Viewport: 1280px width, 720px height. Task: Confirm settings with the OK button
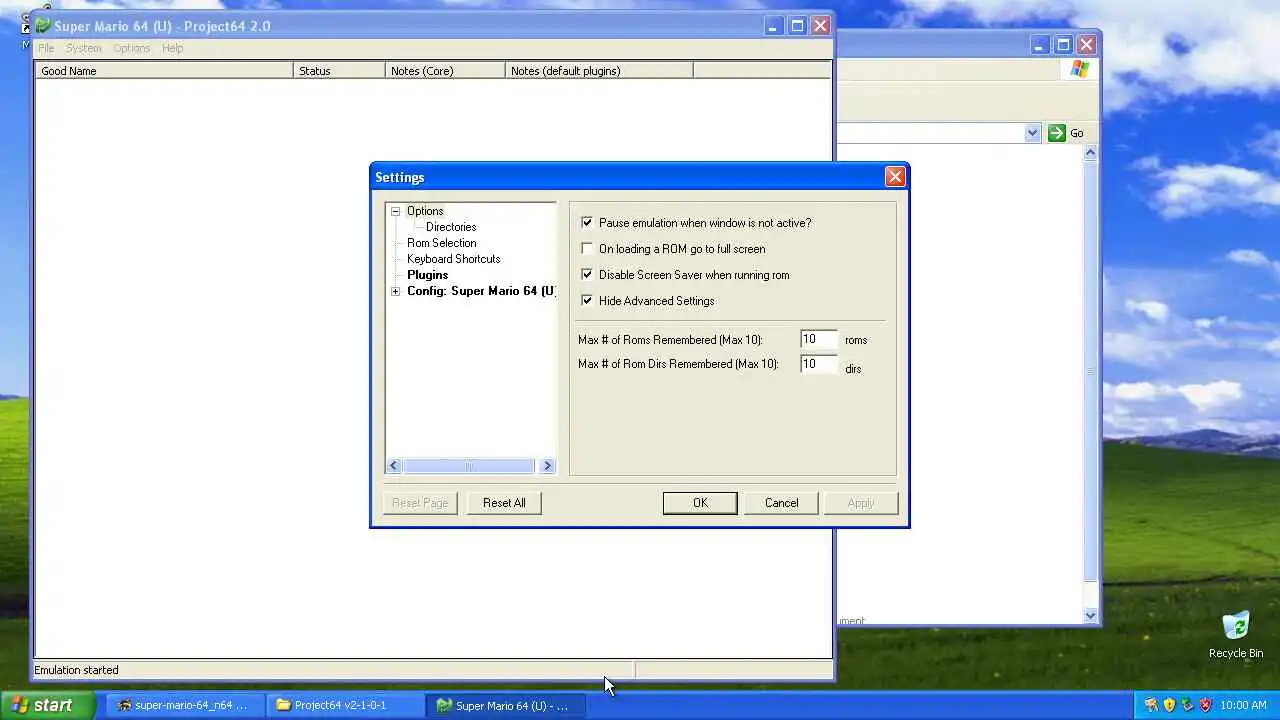coord(700,503)
